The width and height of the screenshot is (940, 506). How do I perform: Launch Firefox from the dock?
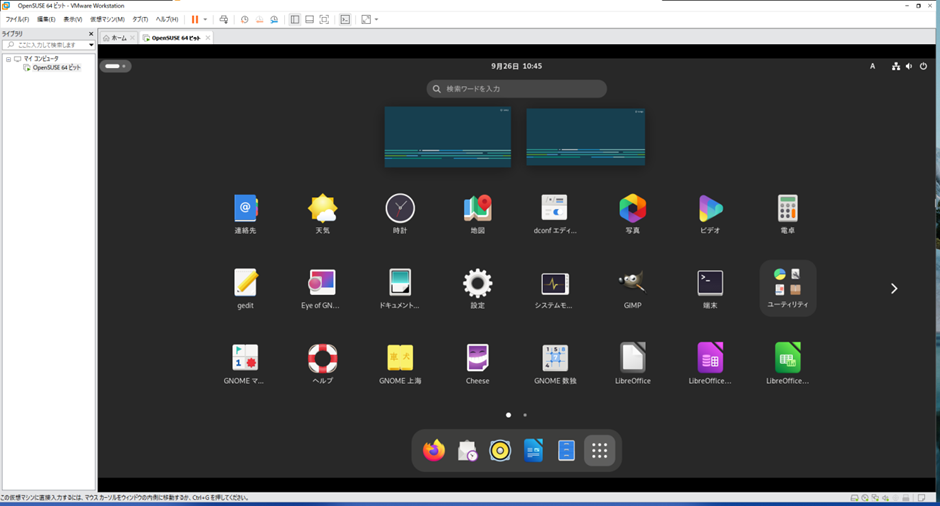pyautogui.click(x=433, y=451)
